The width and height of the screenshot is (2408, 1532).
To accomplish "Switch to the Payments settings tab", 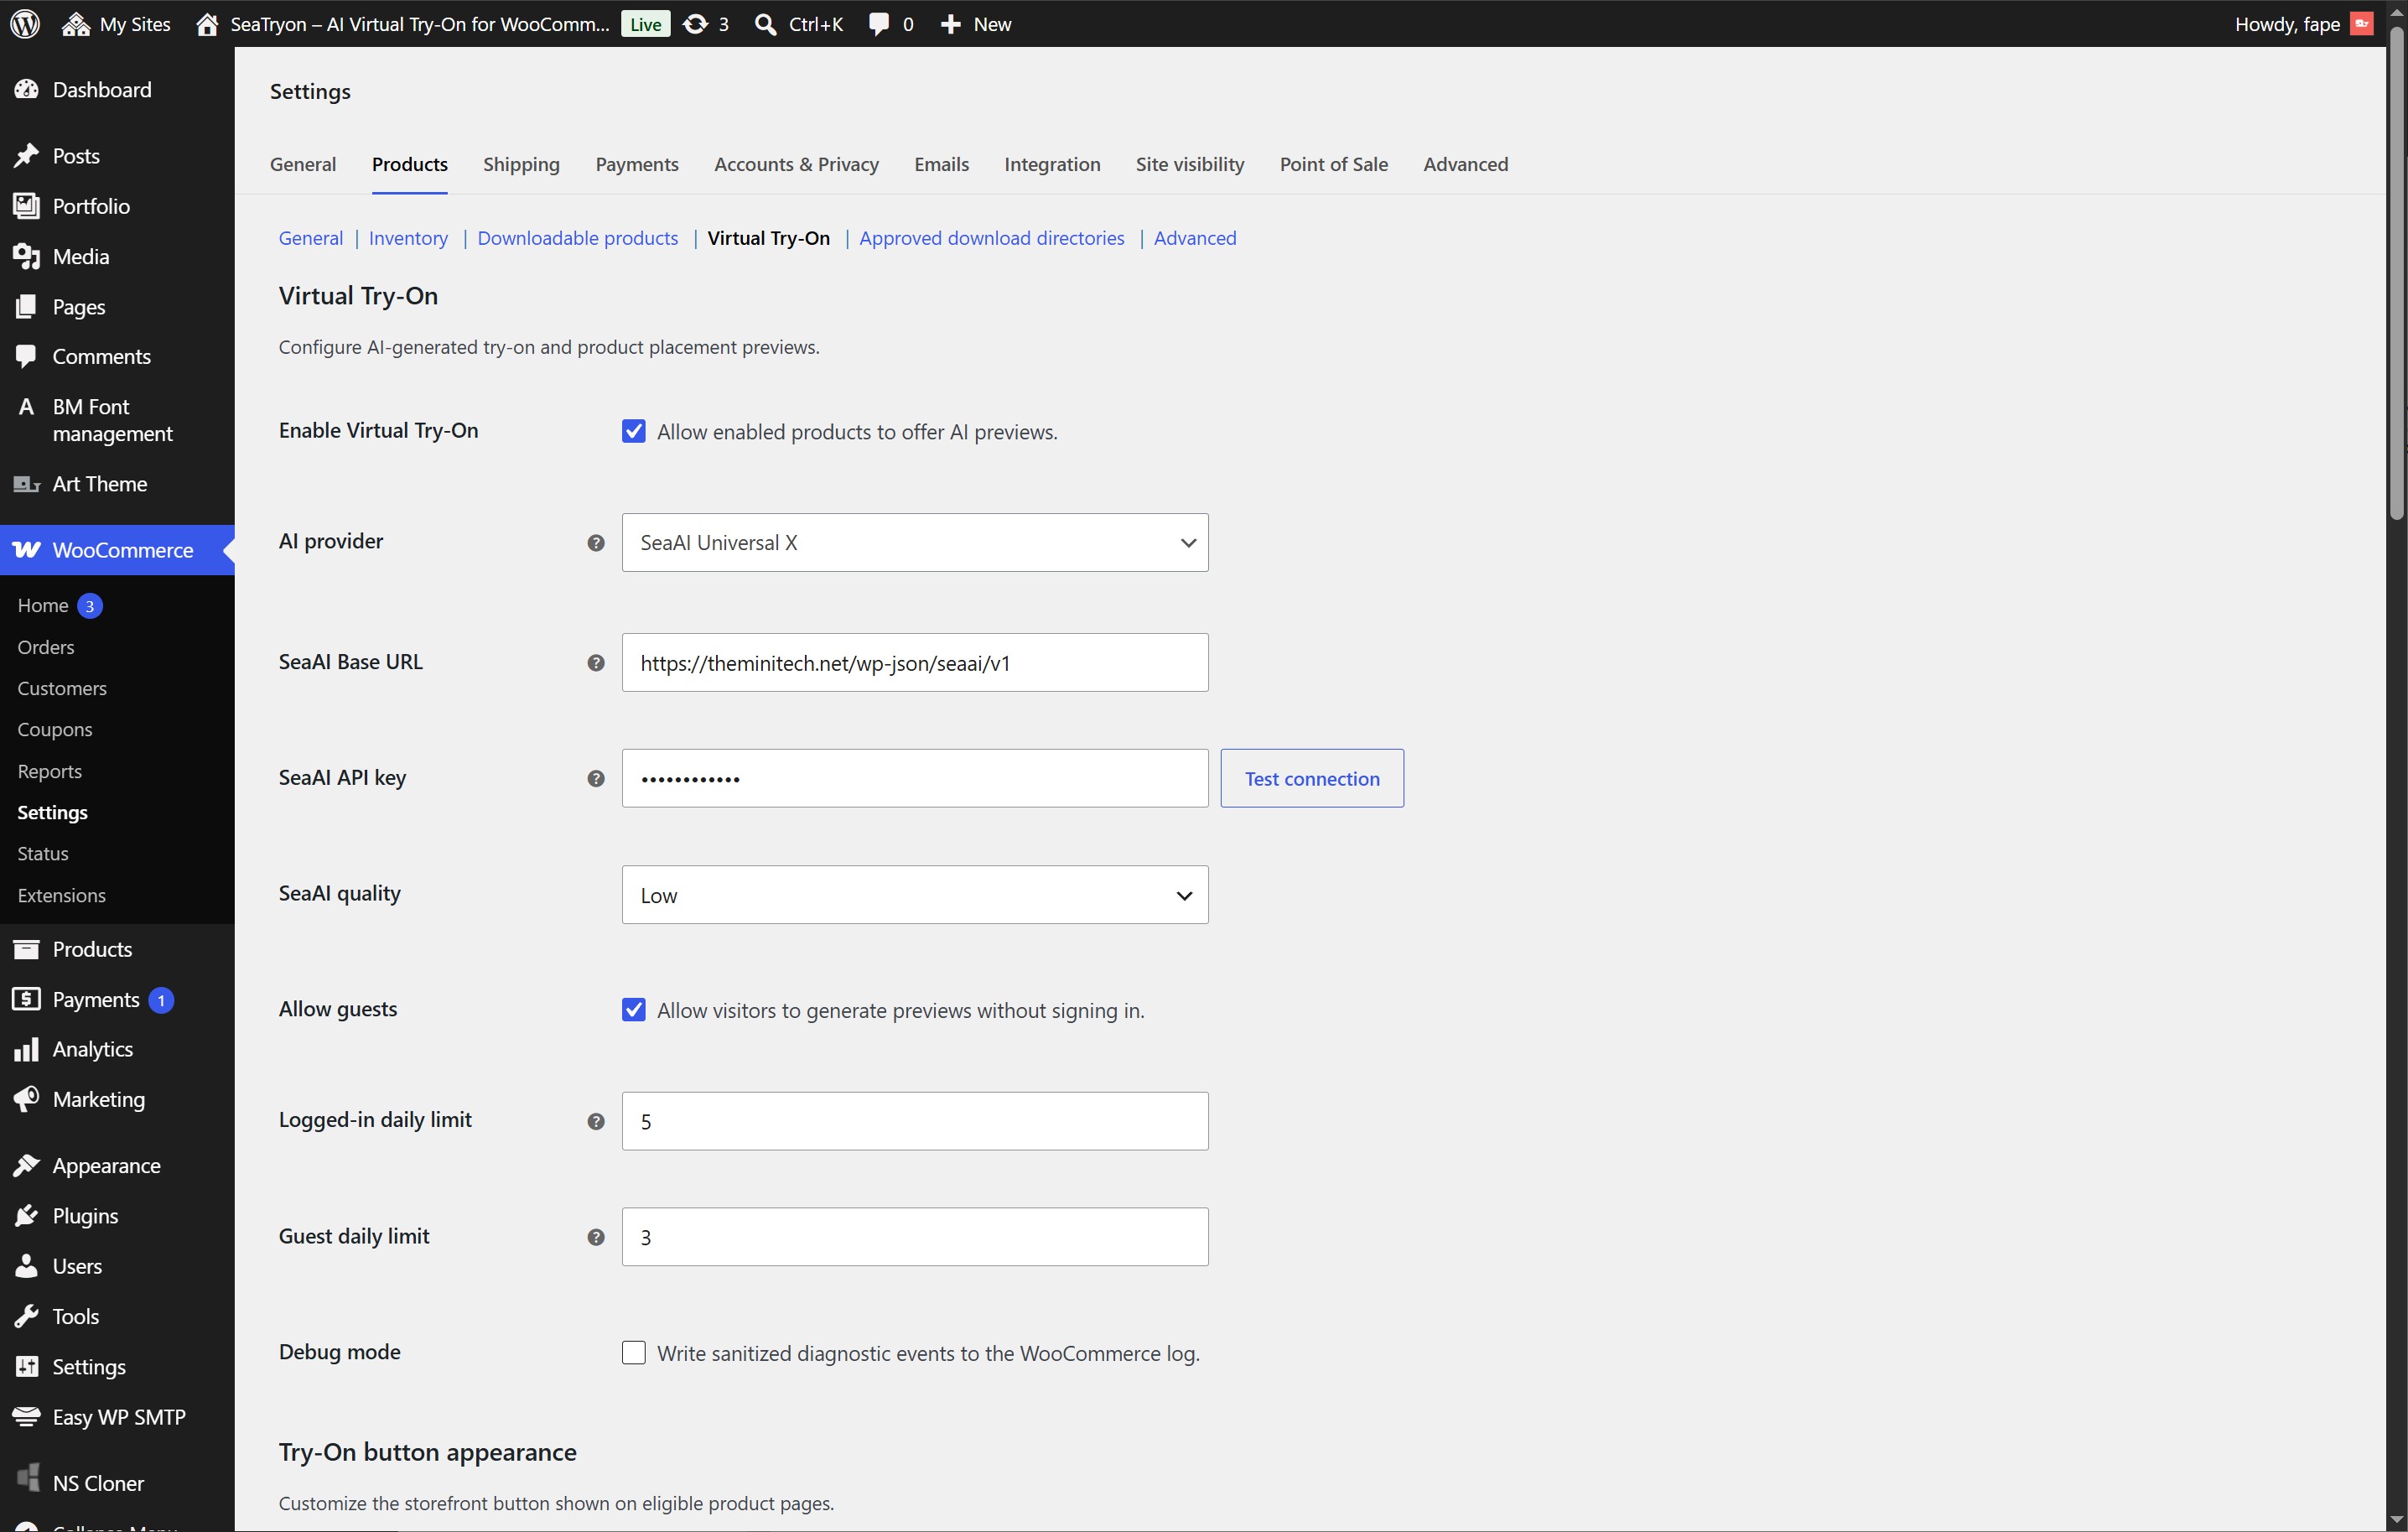I will (x=637, y=164).
